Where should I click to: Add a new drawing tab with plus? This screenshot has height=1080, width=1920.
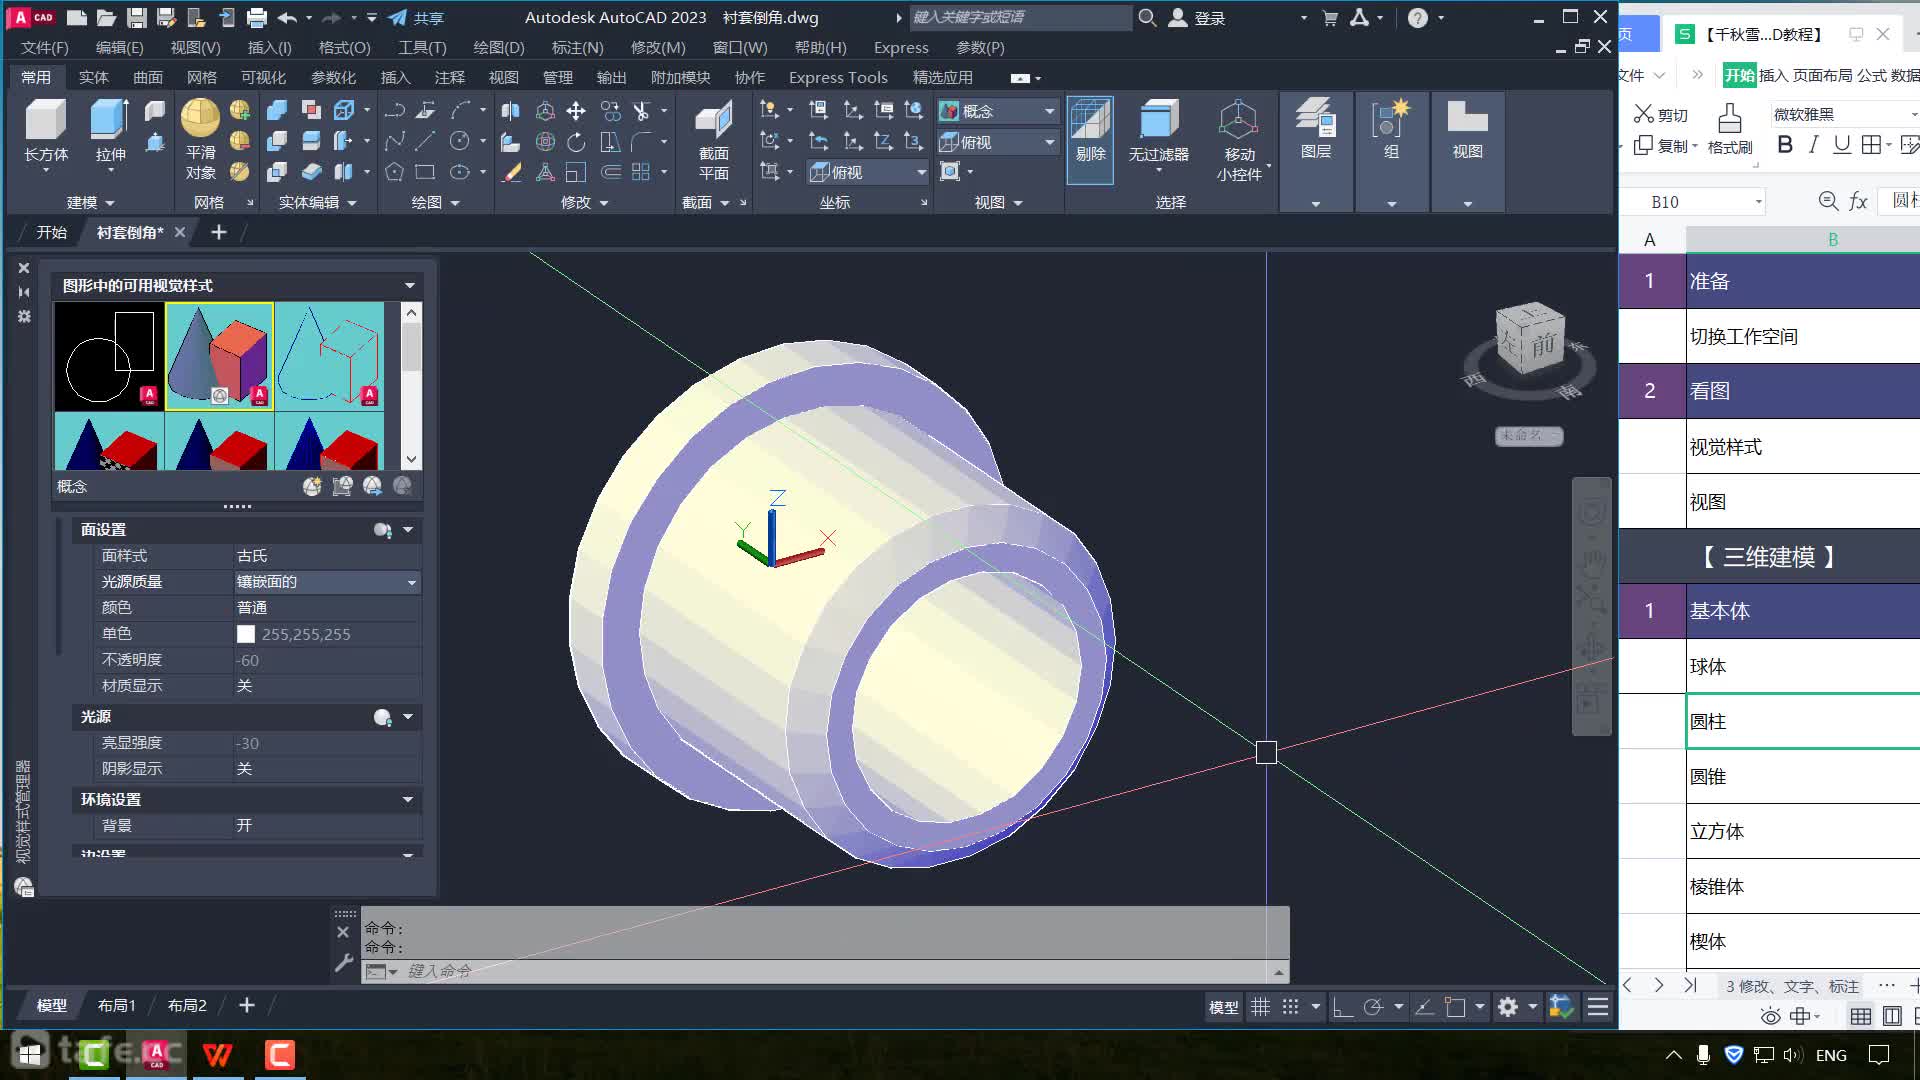point(218,232)
